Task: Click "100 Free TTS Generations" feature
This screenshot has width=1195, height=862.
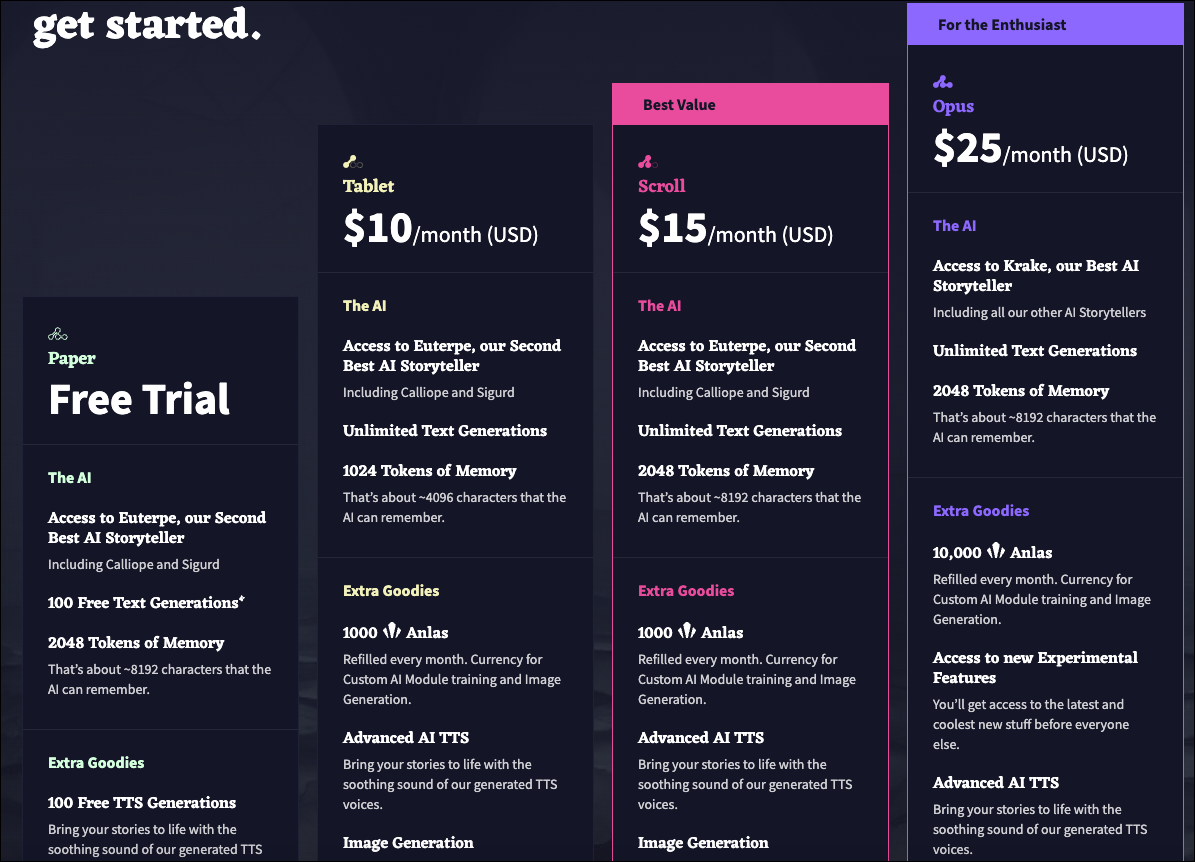Action: tap(142, 802)
